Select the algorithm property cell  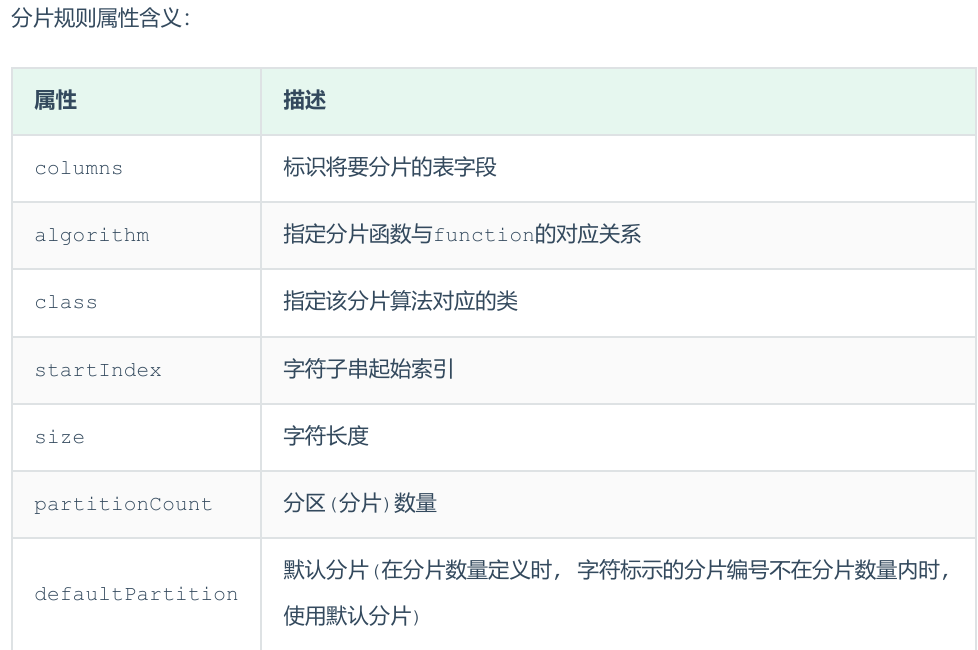[91, 236]
